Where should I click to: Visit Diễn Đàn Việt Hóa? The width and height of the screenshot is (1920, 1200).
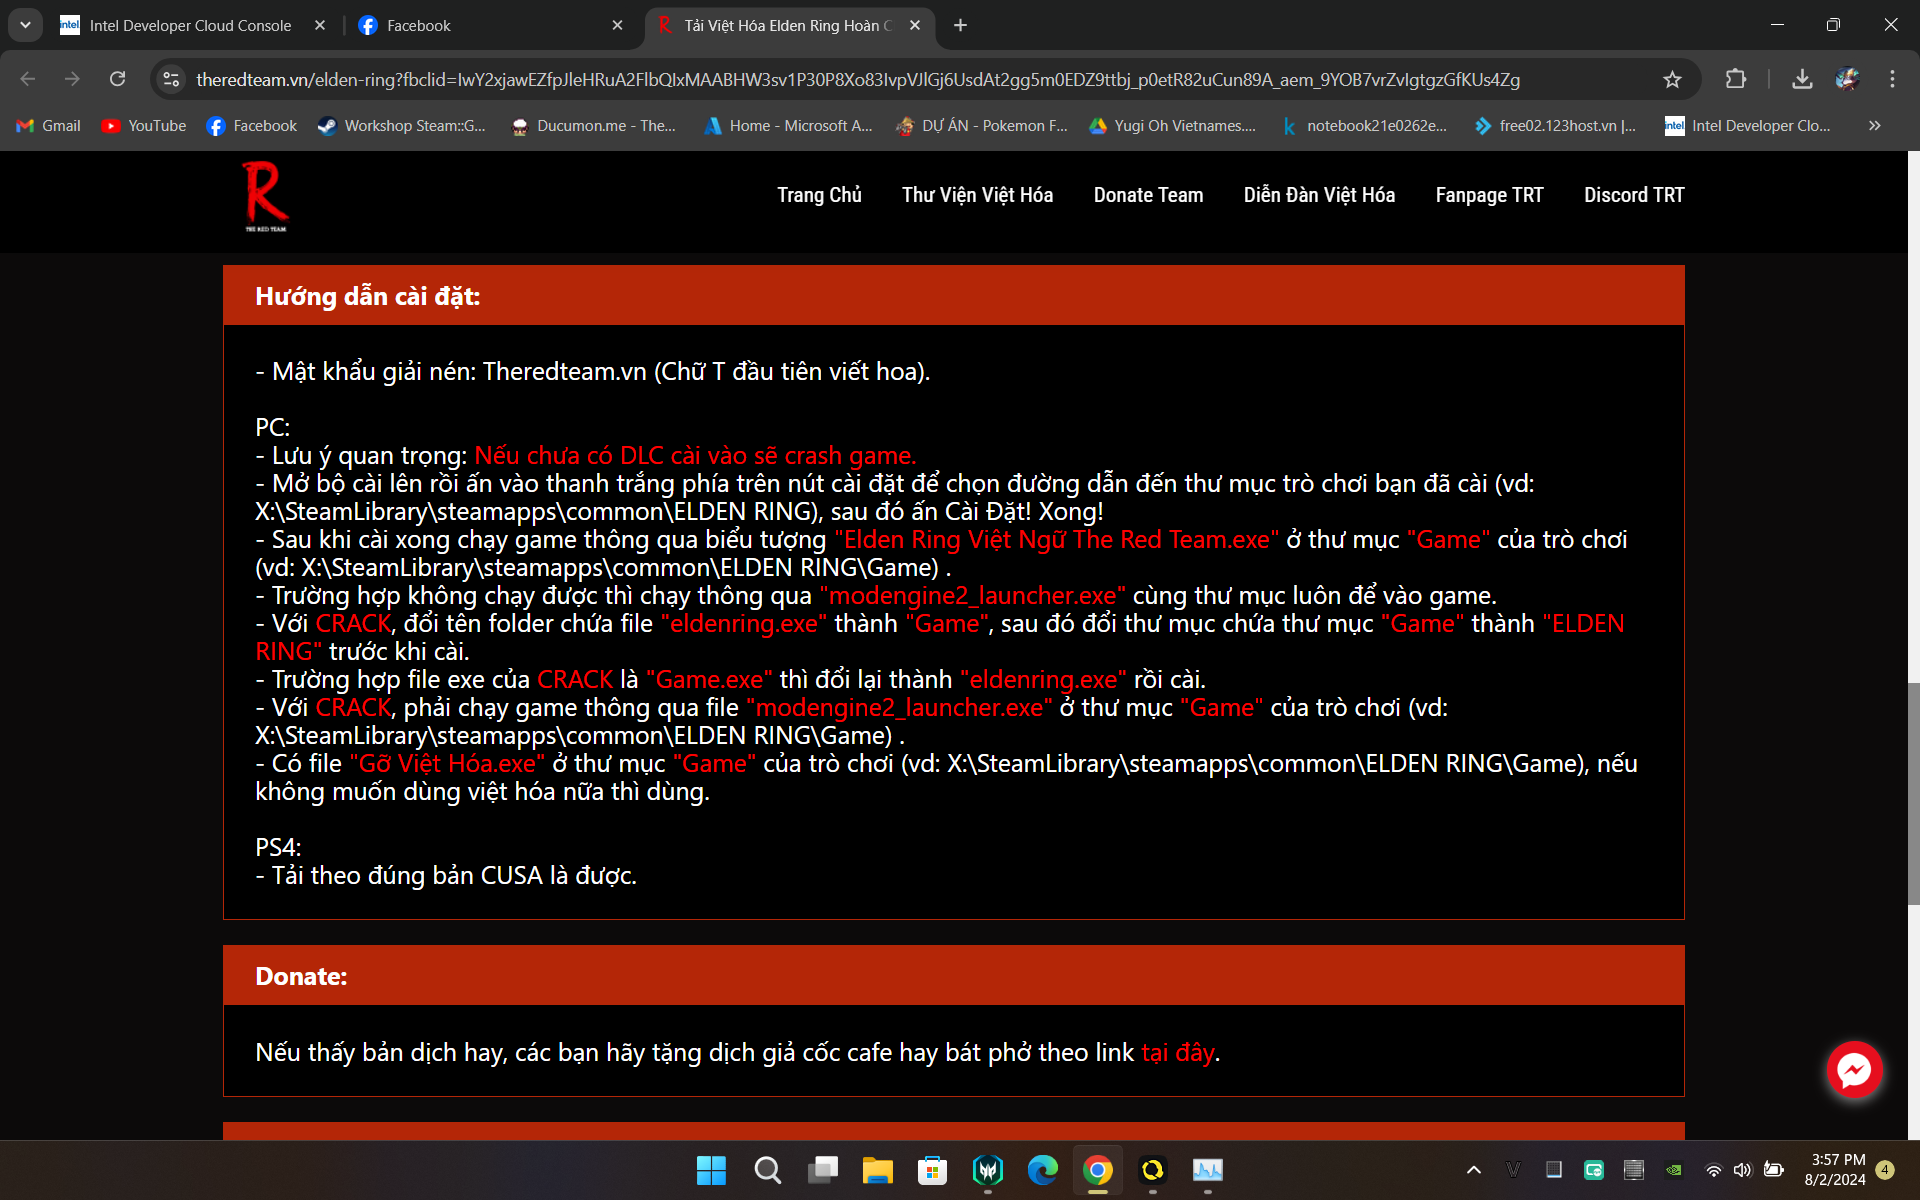pyautogui.click(x=1319, y=195)
